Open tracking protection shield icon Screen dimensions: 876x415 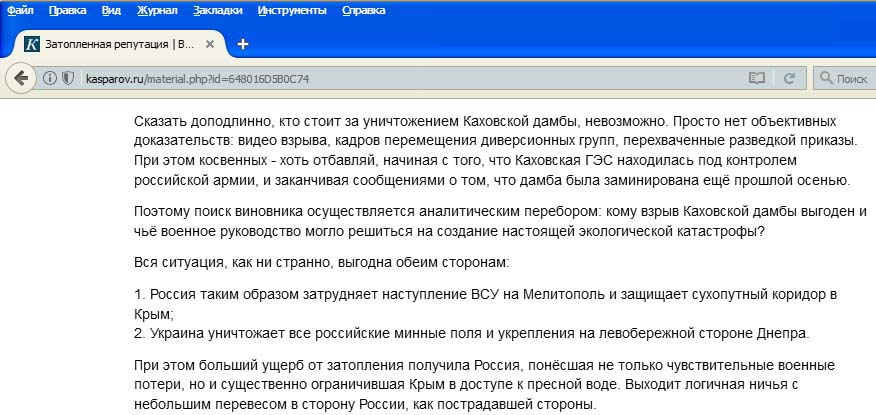[68, 79]
